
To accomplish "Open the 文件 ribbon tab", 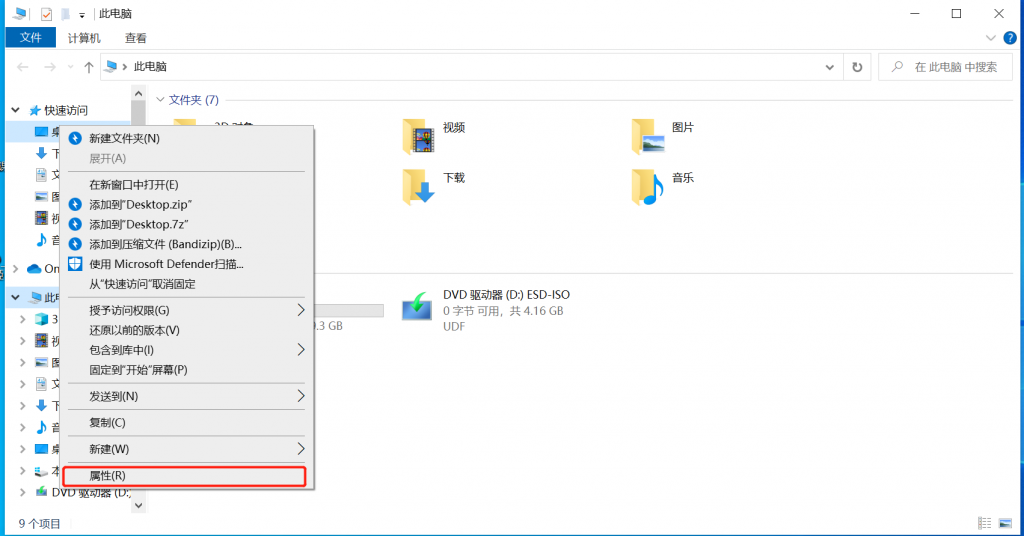I will [30, 38].
